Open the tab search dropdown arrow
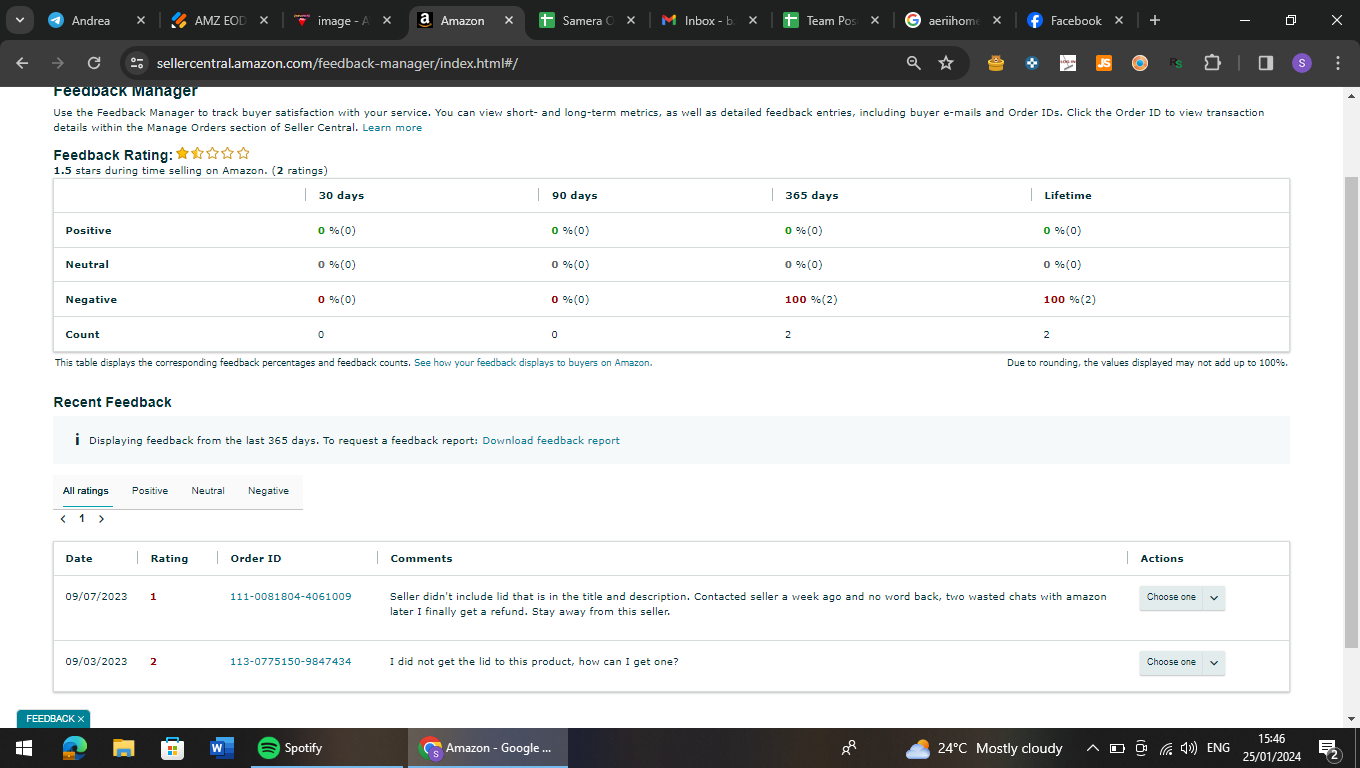Screen dimensions: 1360x768 pyautogui.click(x=19, y=20)
